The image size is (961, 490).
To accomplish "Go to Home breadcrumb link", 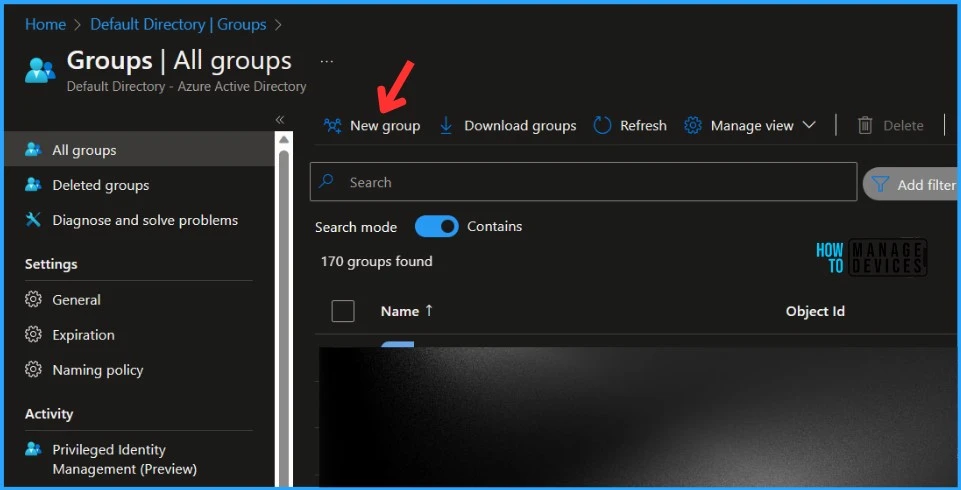I will [45, 24].
